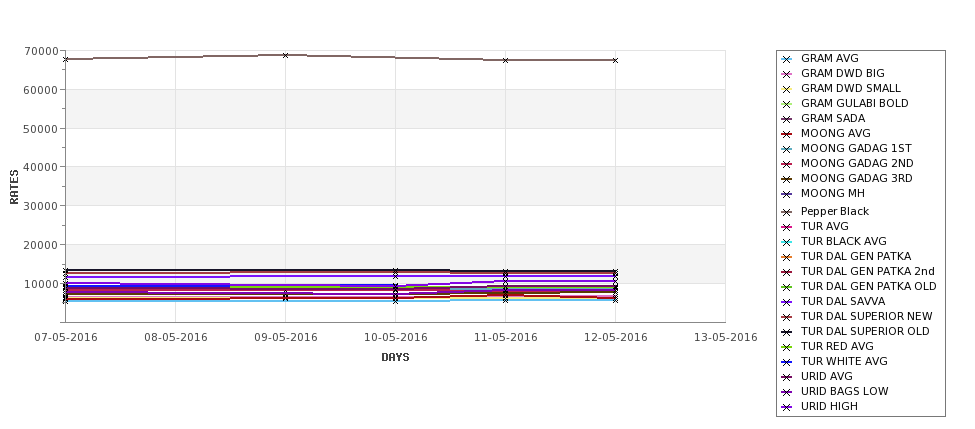
Task: Click the GRAM SADA legend entry
Action: [x=823, y=118]
